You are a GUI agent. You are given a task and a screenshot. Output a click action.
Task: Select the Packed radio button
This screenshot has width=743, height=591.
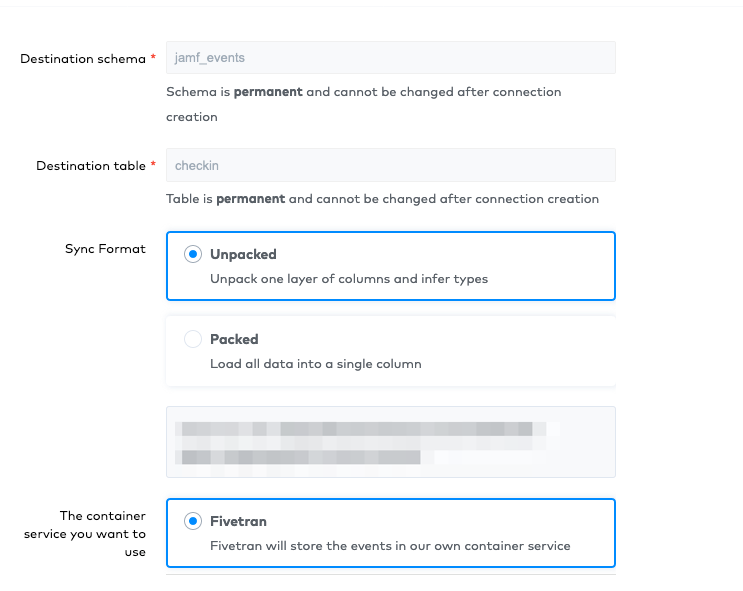193,339
